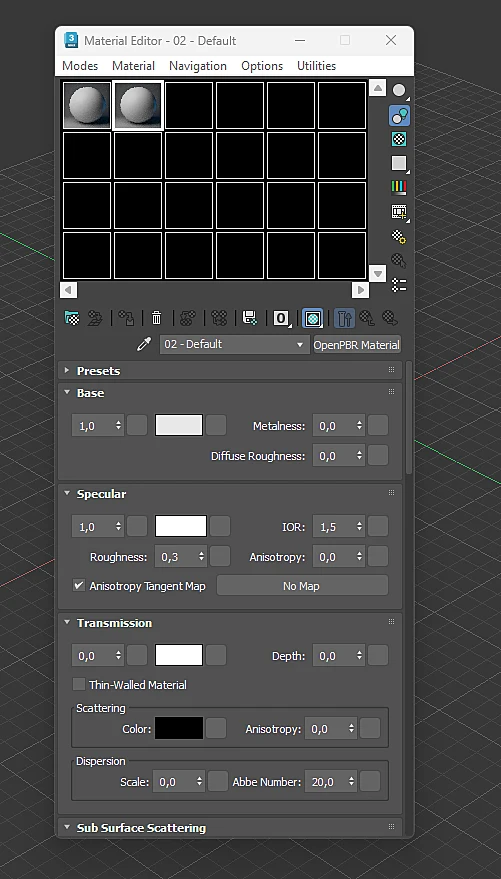Click the checkered Background icon
Image resolution: width=501 pixels, height=879 pixels.
point(399,139)
